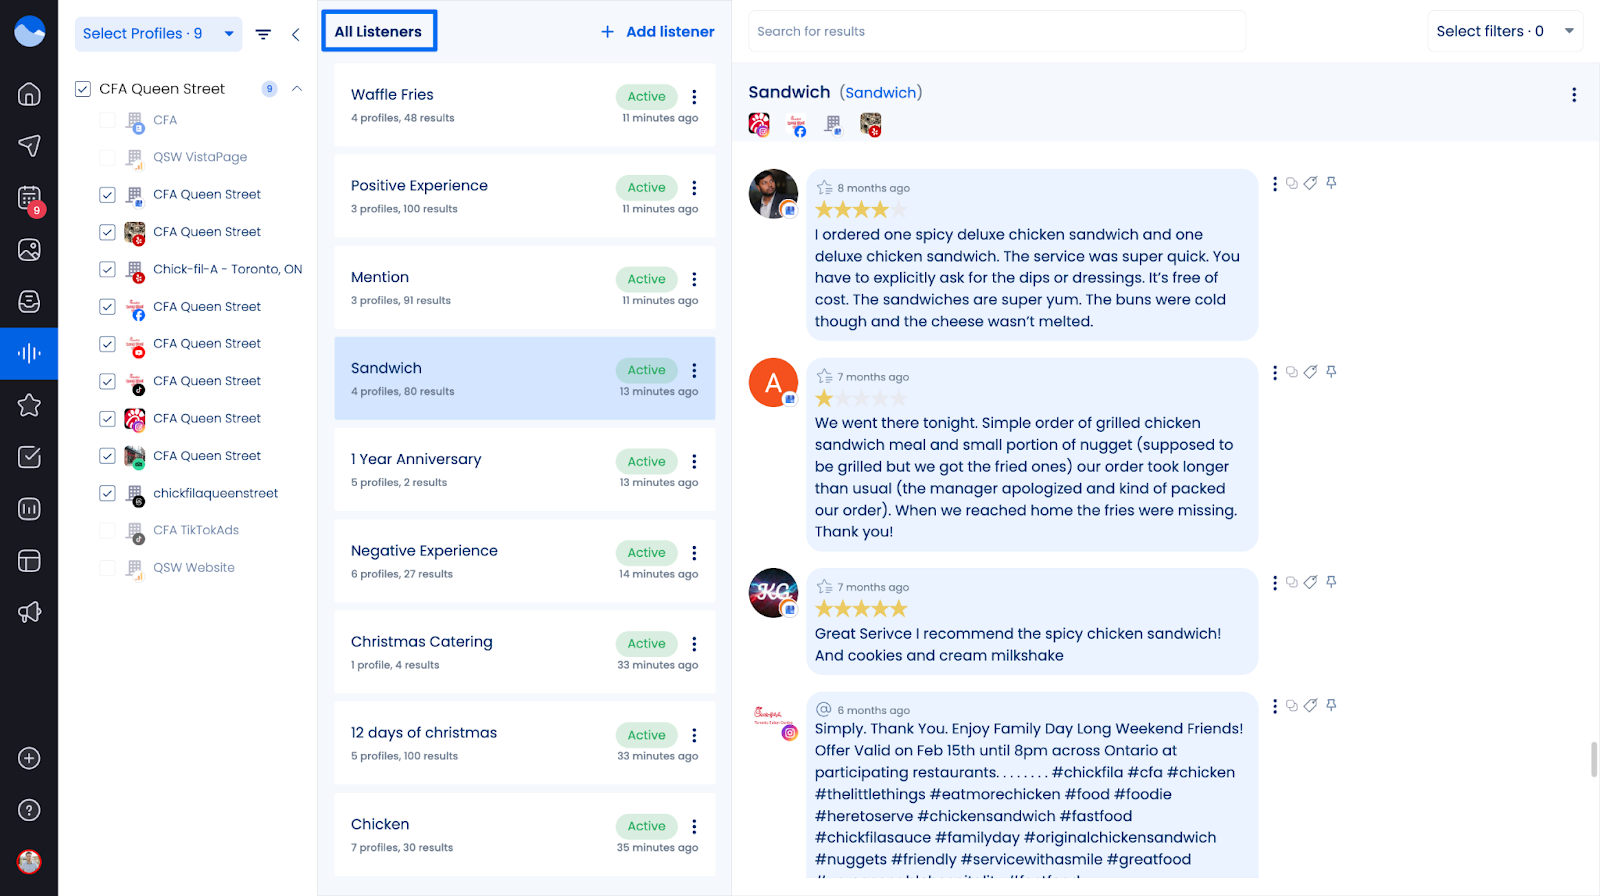Viewport: 1600px width, 896px height.
Task: Check the QSW VistaPage checkbox
Action: [x=107, y=157]
